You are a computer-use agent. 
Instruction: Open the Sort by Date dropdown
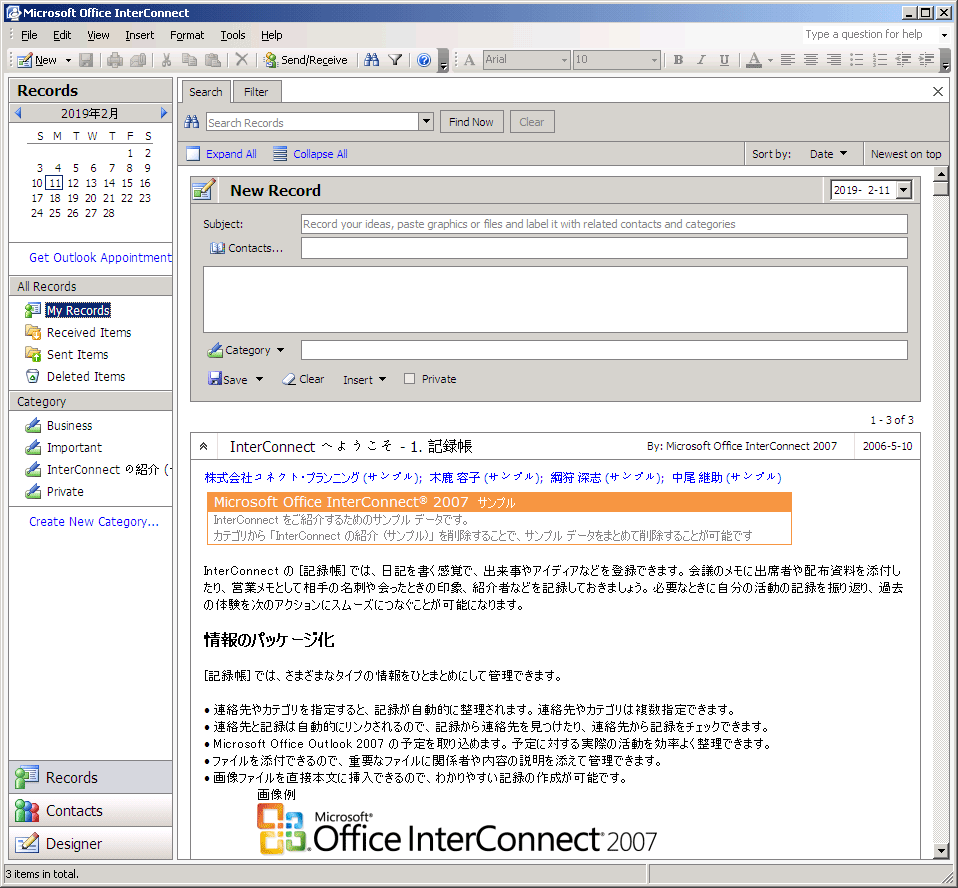tap(828, 154)
